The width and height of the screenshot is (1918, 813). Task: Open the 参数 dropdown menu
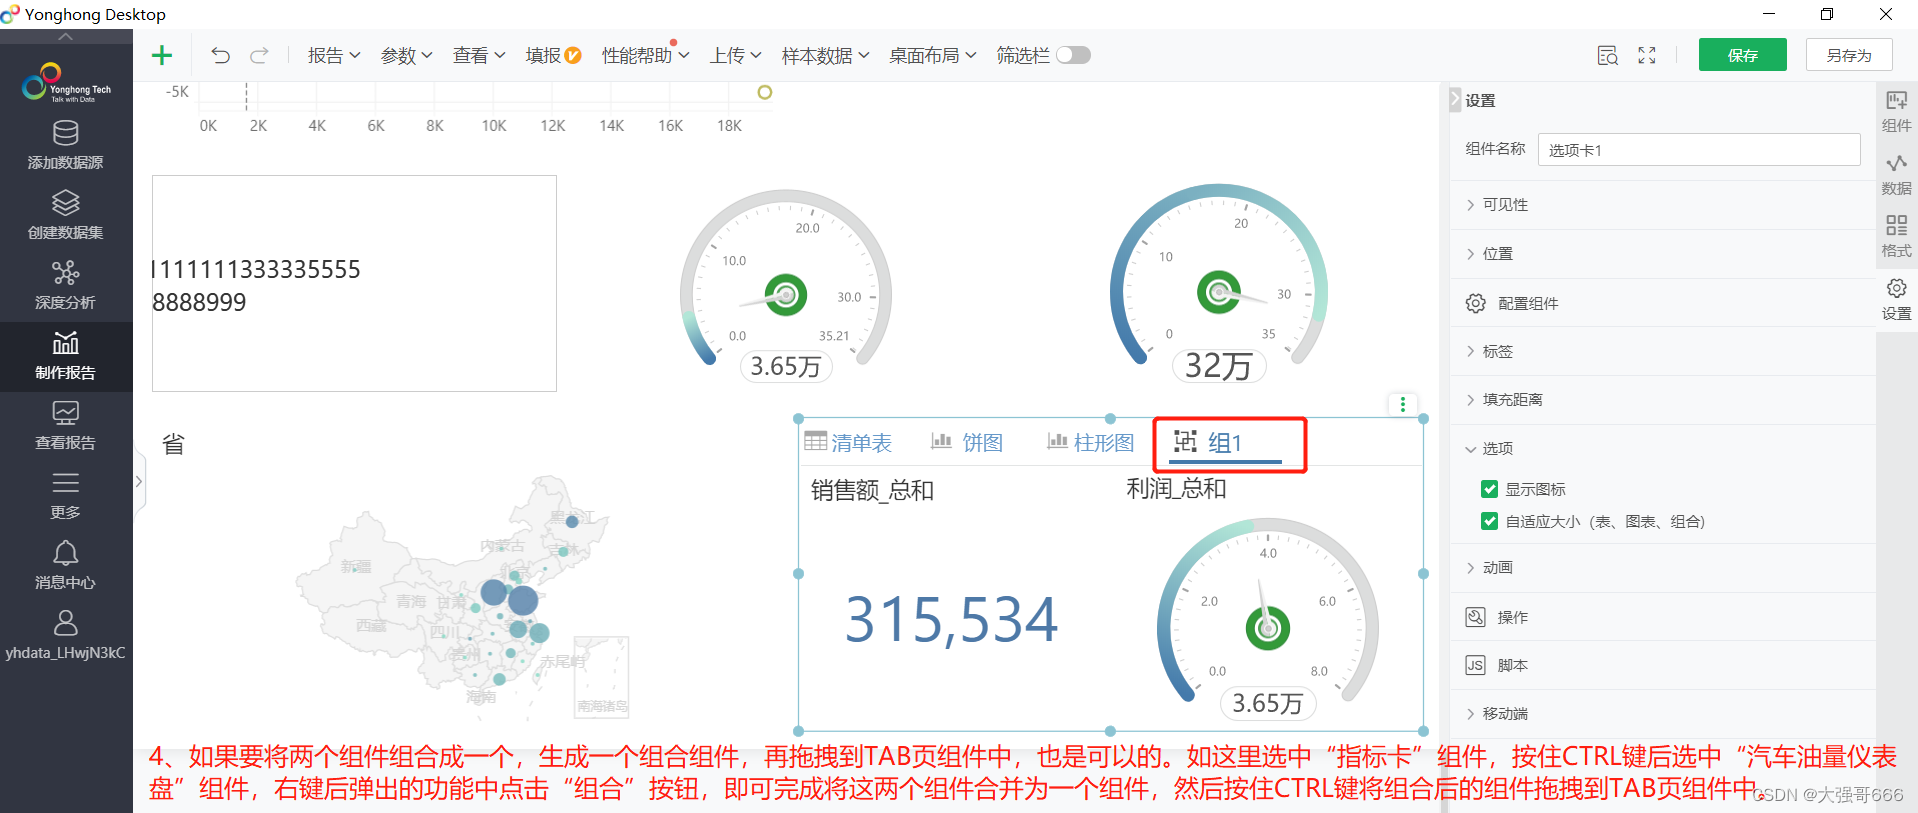pos(407,55)
